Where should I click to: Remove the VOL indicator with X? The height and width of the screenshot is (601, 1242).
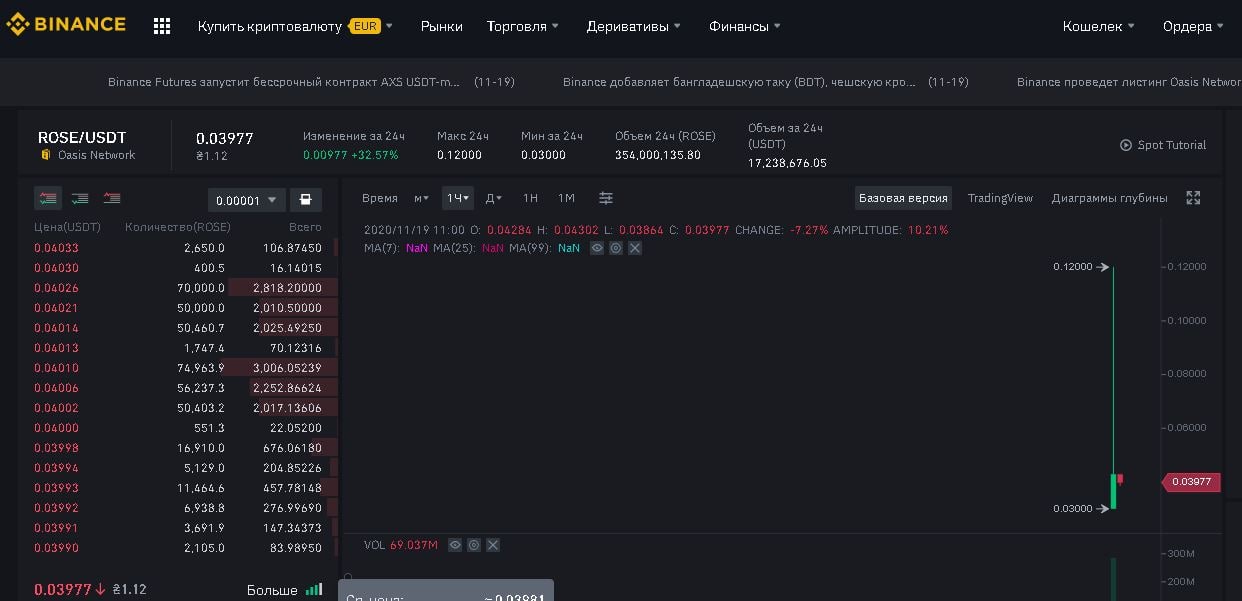point(493,545)
